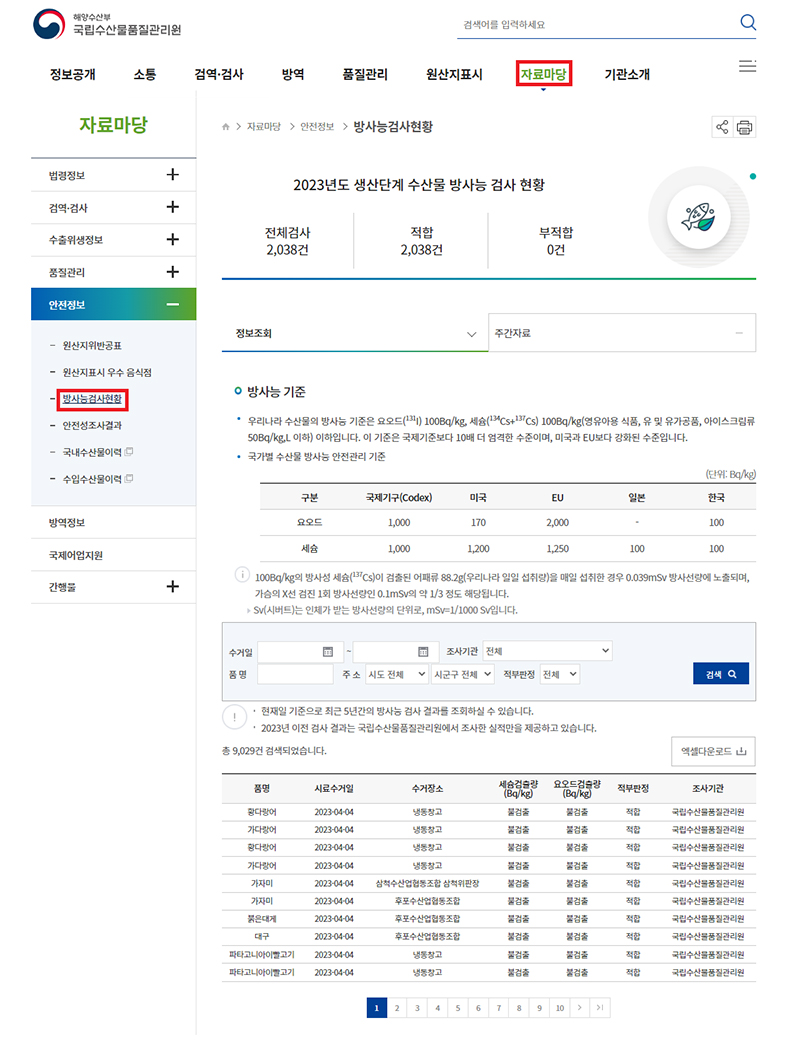
Task: Click the 검색 search button
Action: (720, 675)
